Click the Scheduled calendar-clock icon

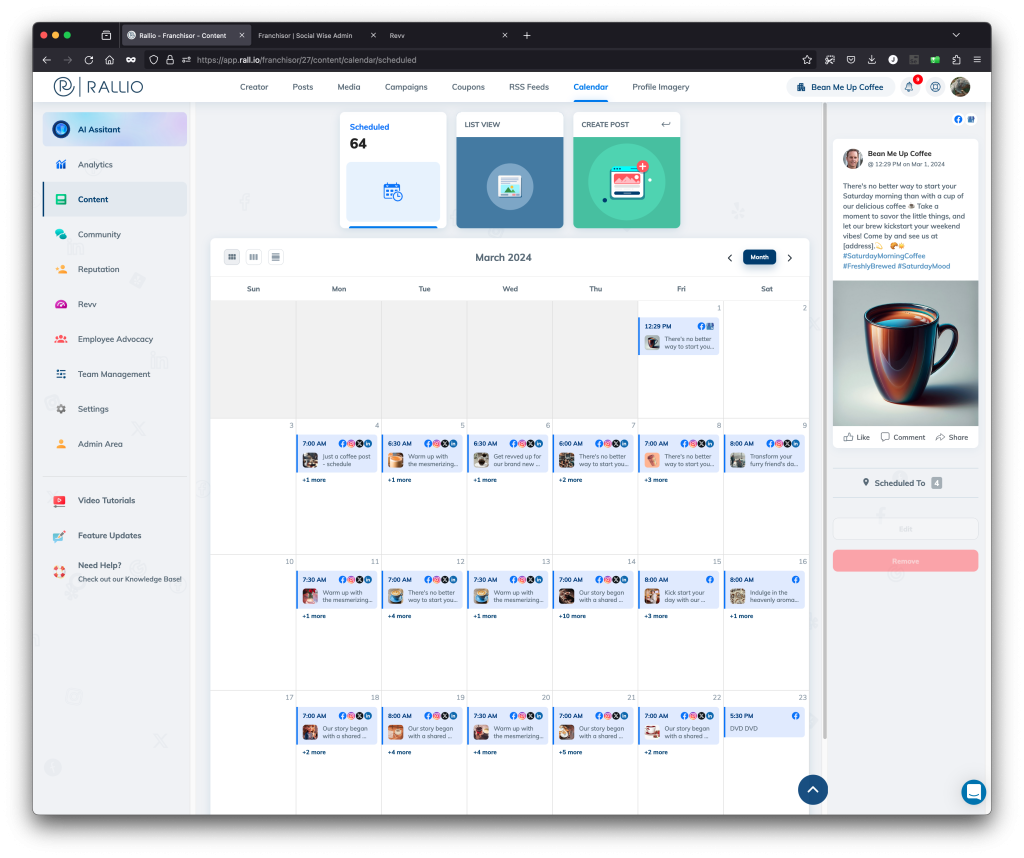coord(393,192)
